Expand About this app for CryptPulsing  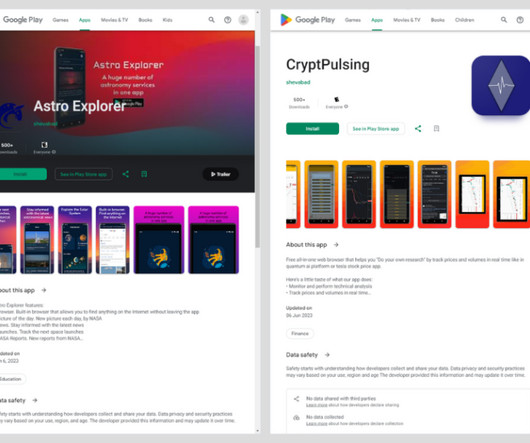(336, 245)
